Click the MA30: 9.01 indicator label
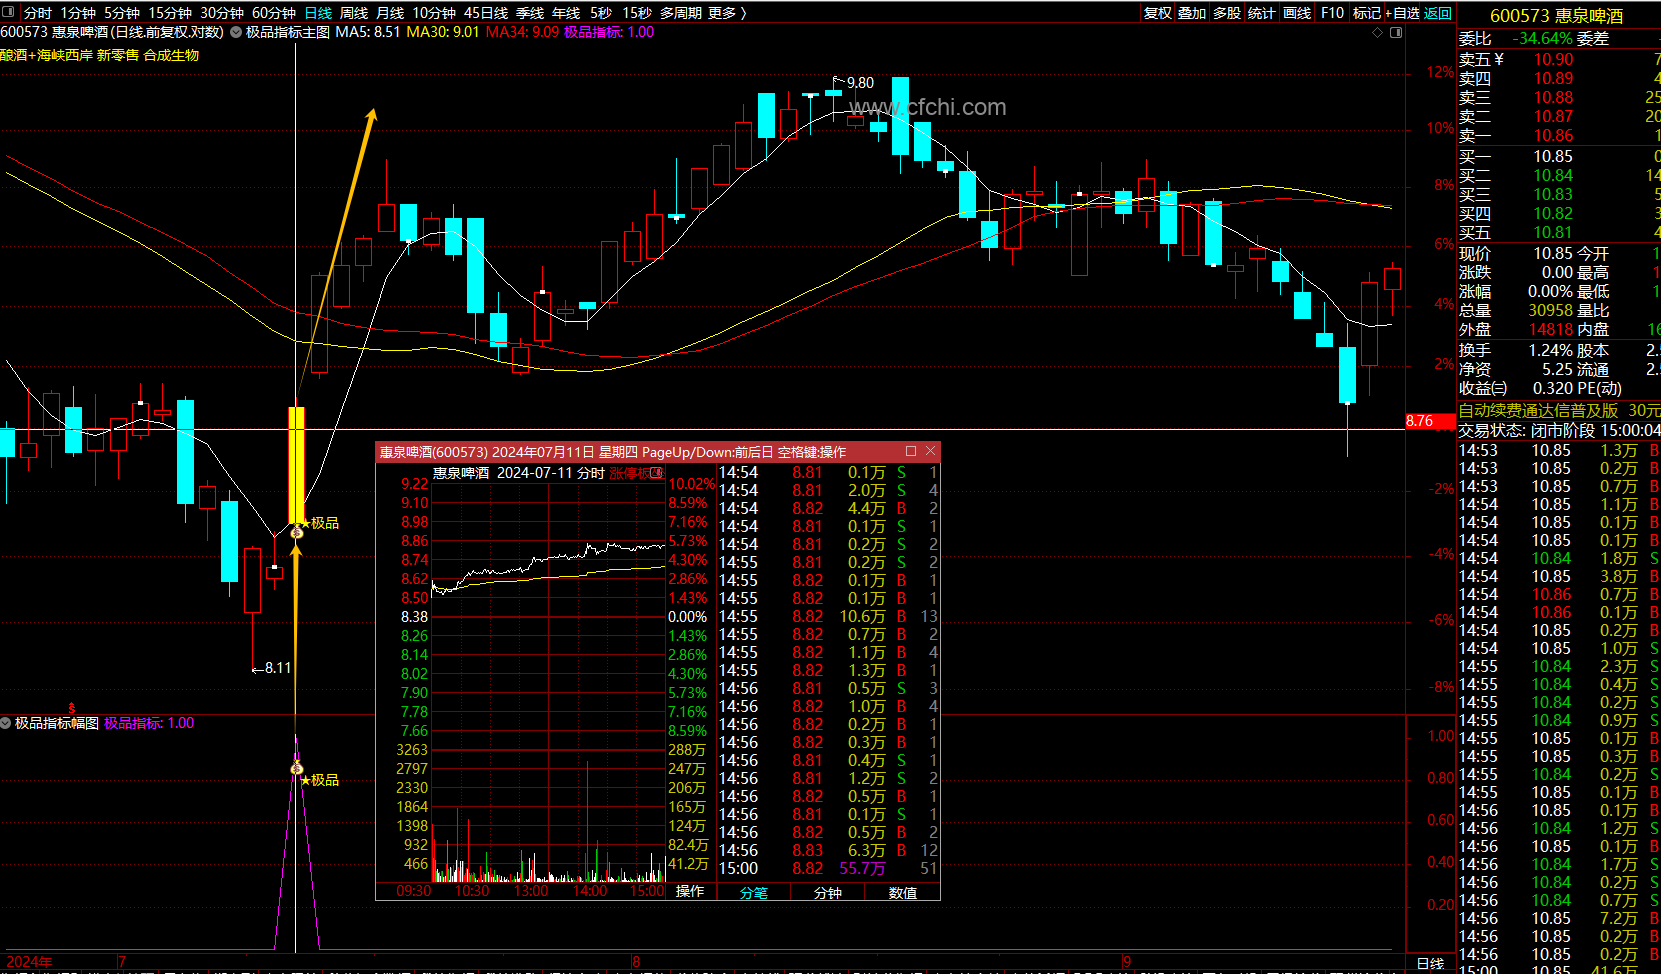This screenshot has height=974, width=1661. tap(443, 32)
